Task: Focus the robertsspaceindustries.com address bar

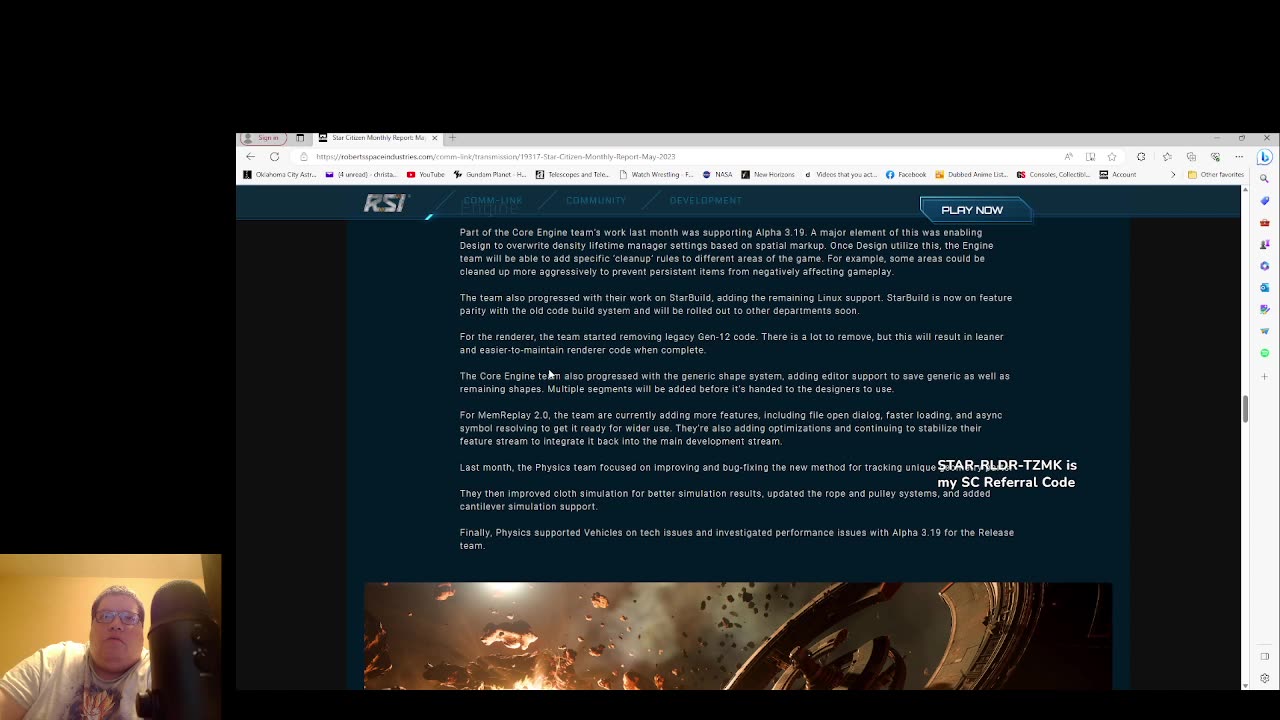Action: click(495, 156)
